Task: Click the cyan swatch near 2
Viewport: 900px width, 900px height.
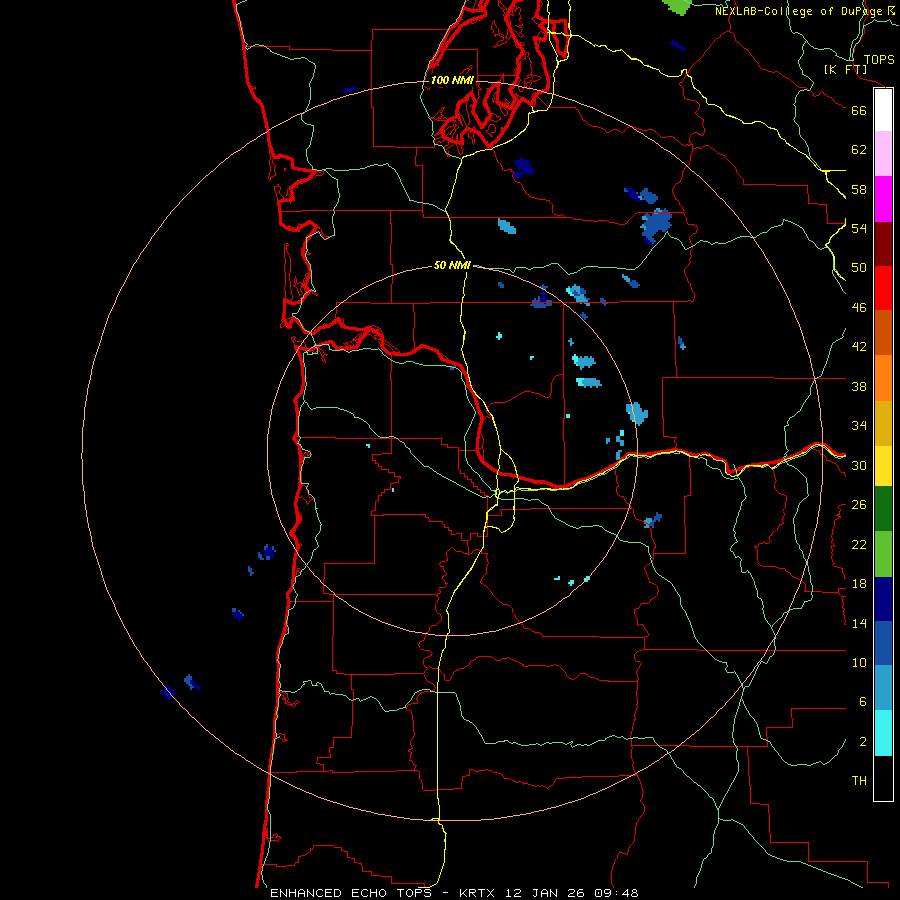Action: [883, 734]
